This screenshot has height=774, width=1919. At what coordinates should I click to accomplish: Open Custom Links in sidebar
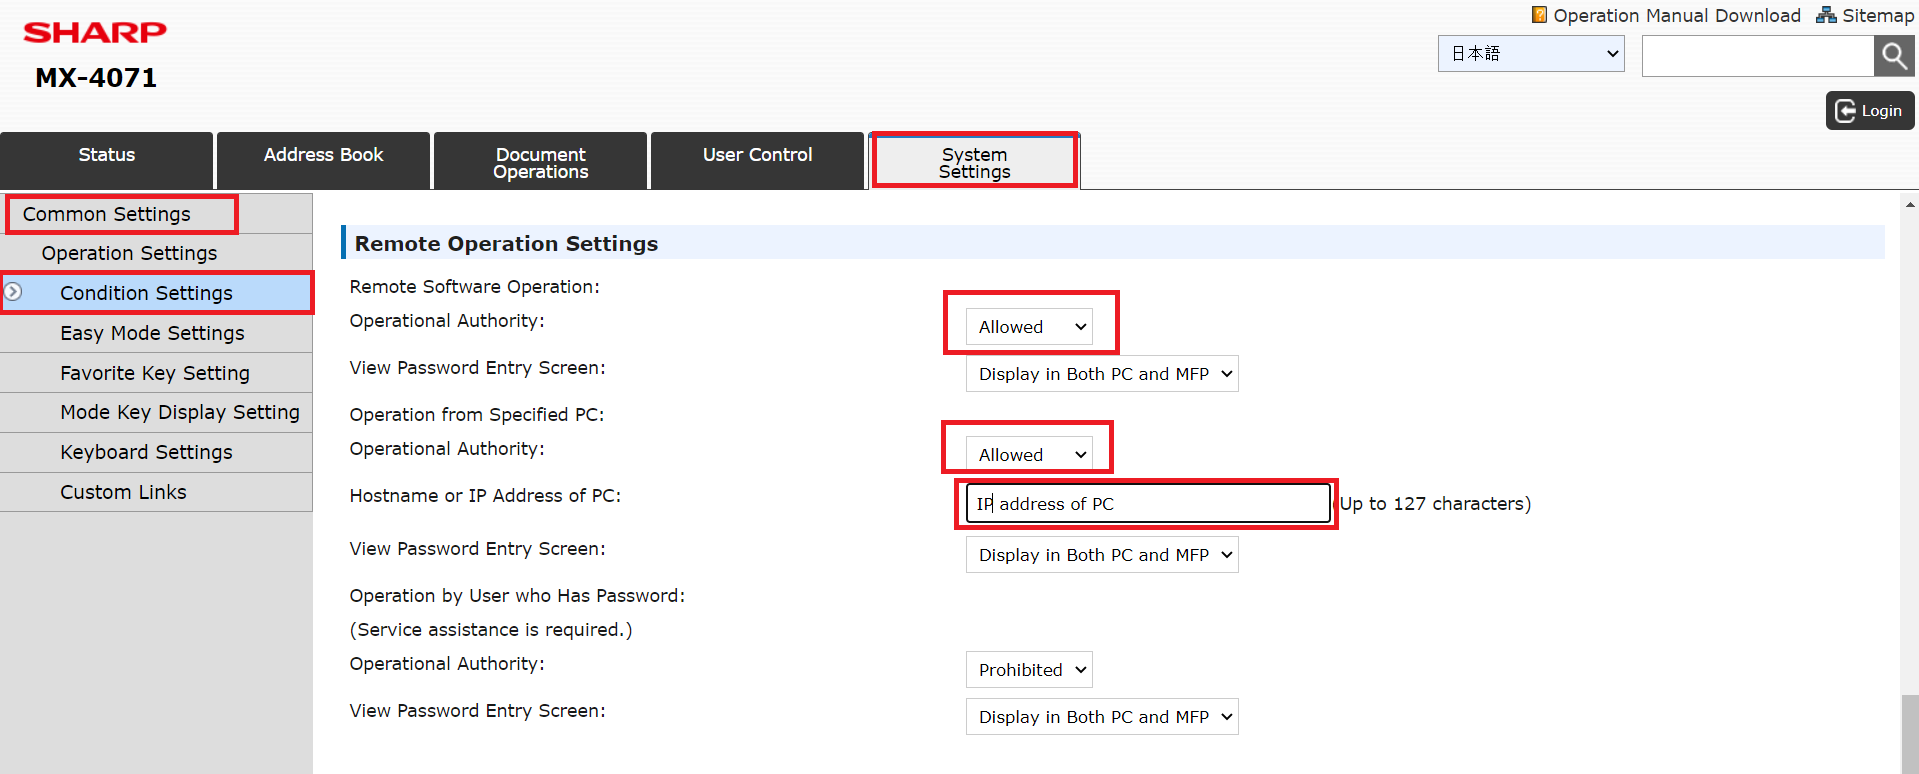[123, 492]
